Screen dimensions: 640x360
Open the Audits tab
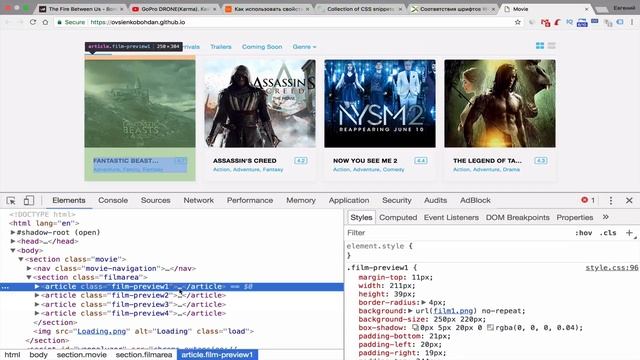click(436, 200)
